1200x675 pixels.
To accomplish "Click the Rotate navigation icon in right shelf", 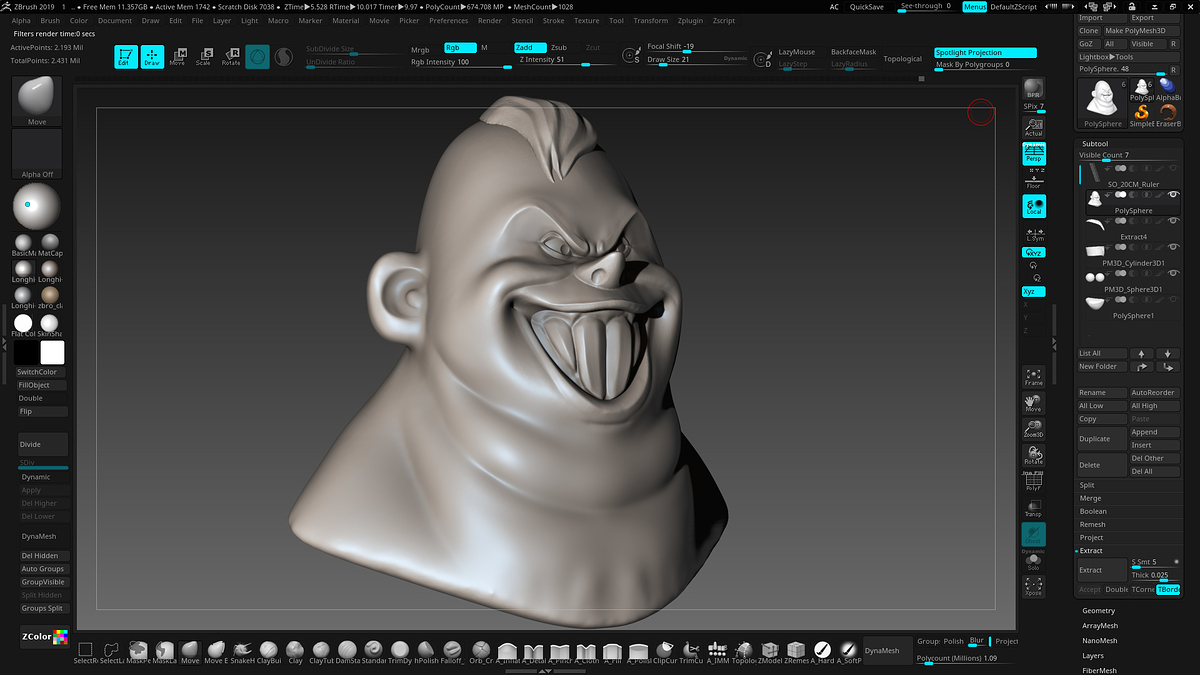I will tap(1034, 455).
